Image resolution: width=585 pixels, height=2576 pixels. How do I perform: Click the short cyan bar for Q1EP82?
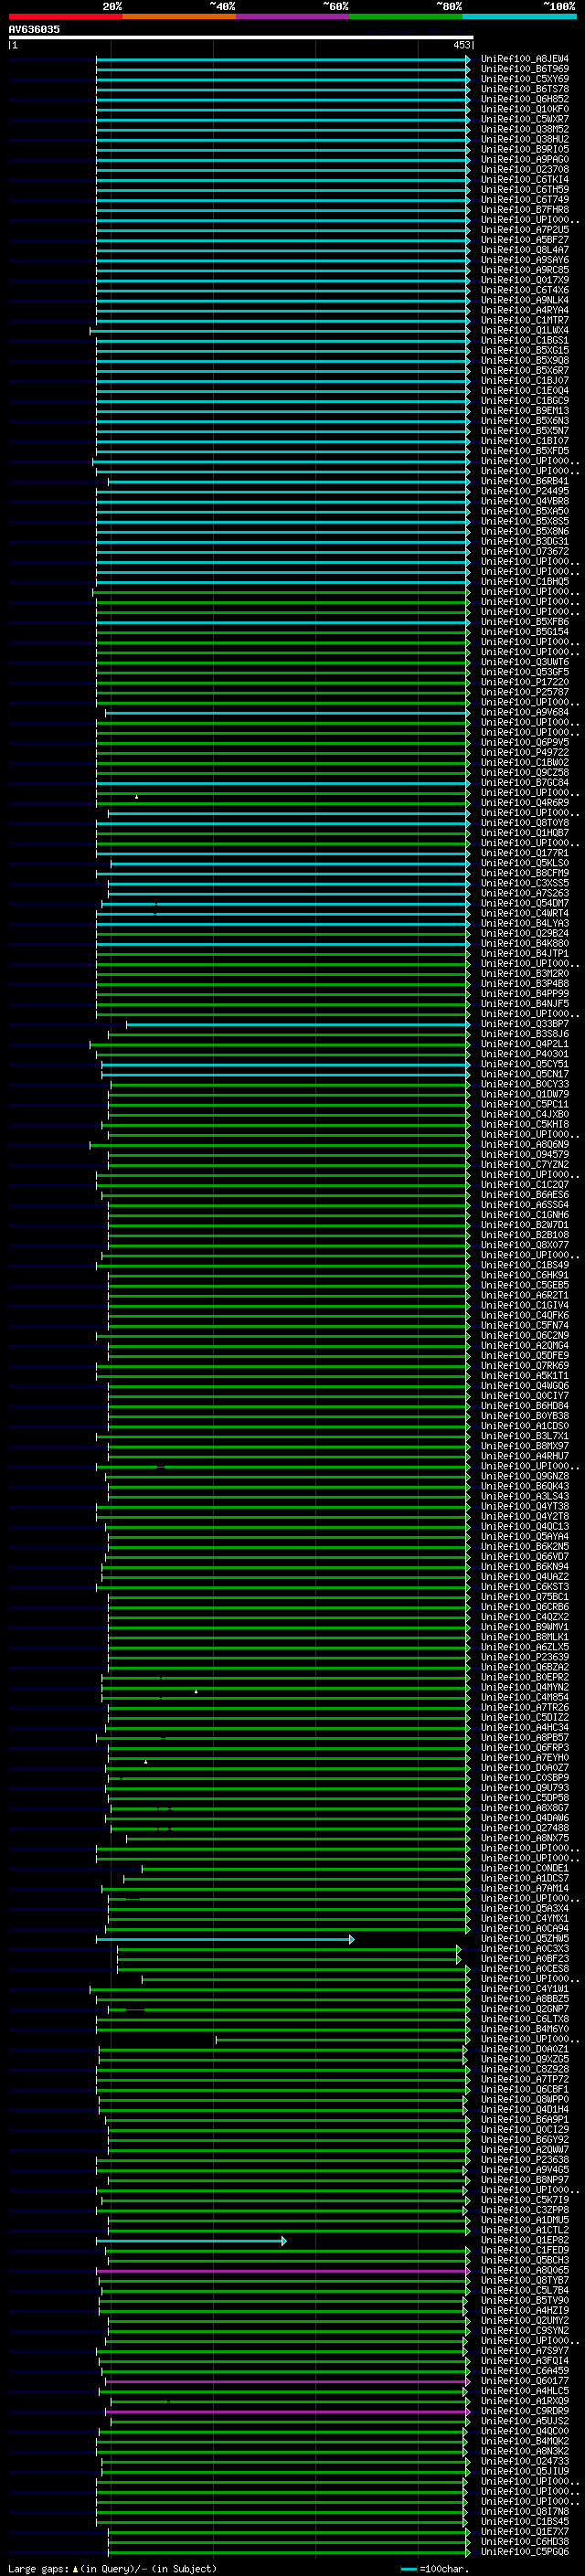click(x=192, y=2241)
